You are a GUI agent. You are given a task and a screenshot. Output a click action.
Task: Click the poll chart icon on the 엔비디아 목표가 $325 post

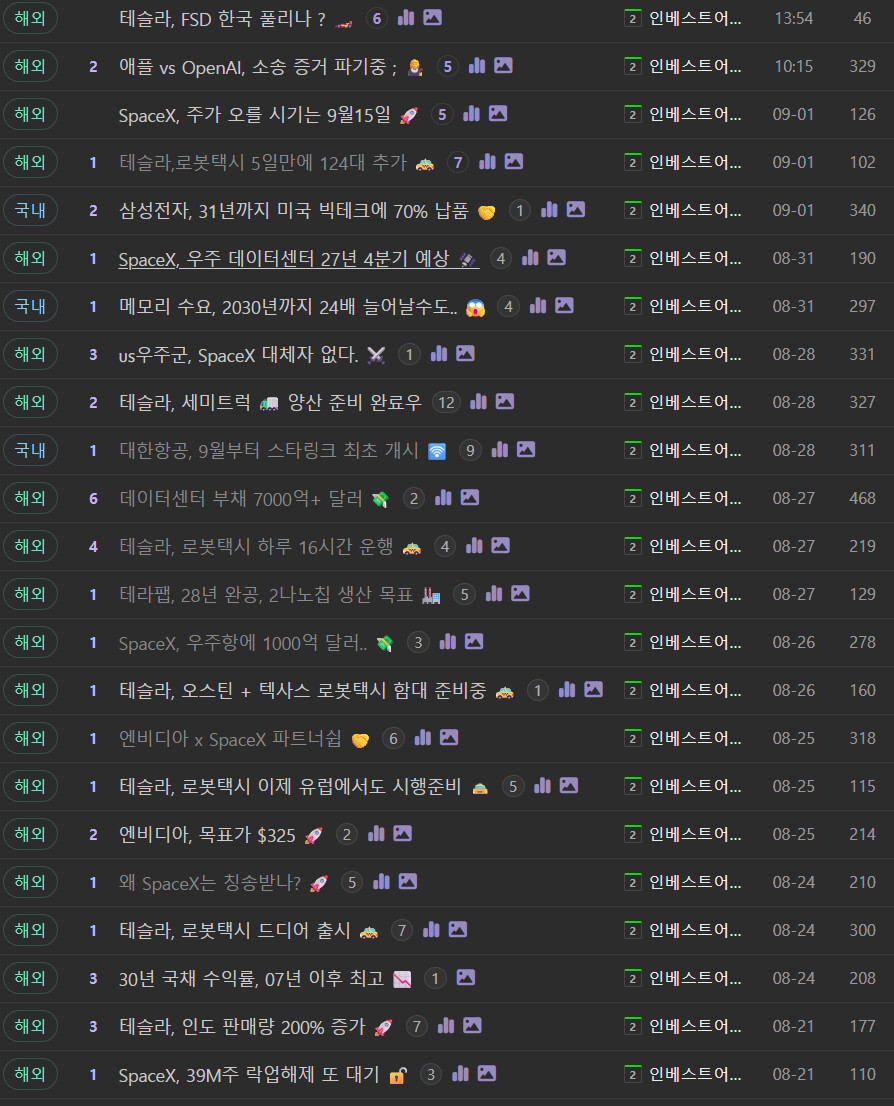point(376,833)
